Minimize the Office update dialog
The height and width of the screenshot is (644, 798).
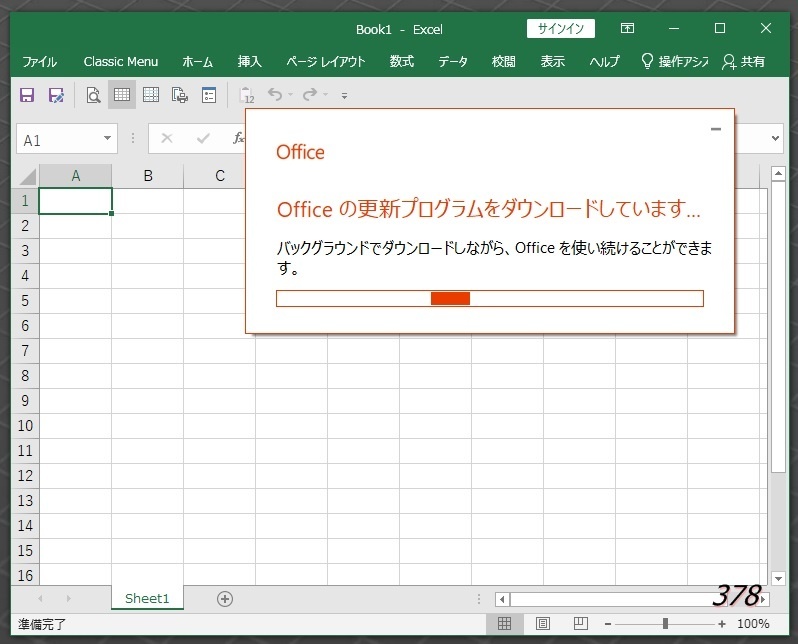[716, 129]
